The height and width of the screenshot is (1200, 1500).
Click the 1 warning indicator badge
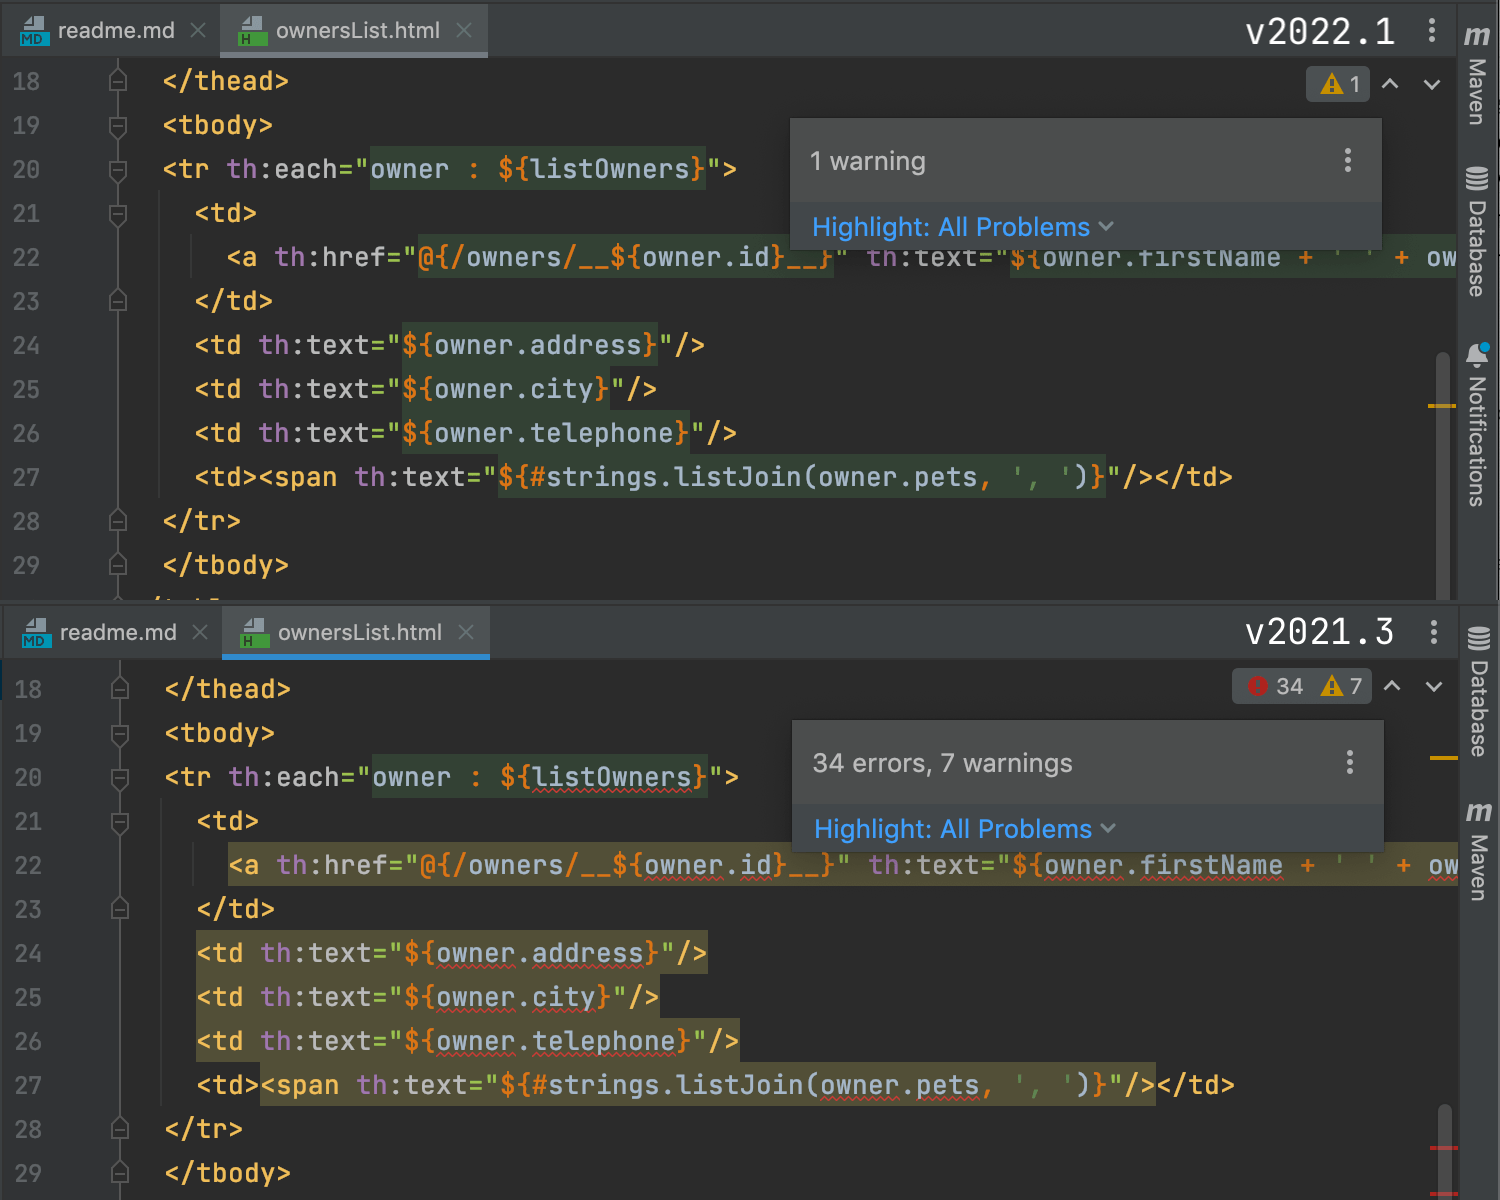click(1337, 84)
